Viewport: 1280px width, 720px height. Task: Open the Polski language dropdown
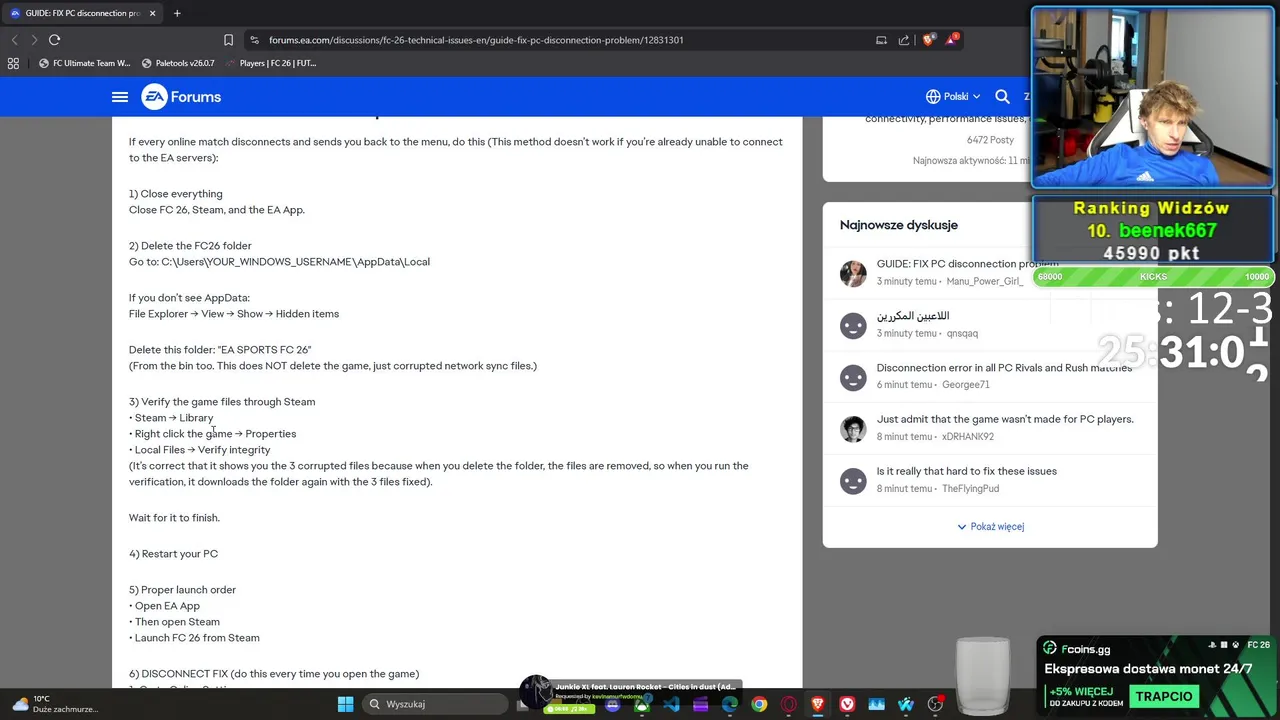(x=953, y=97)
